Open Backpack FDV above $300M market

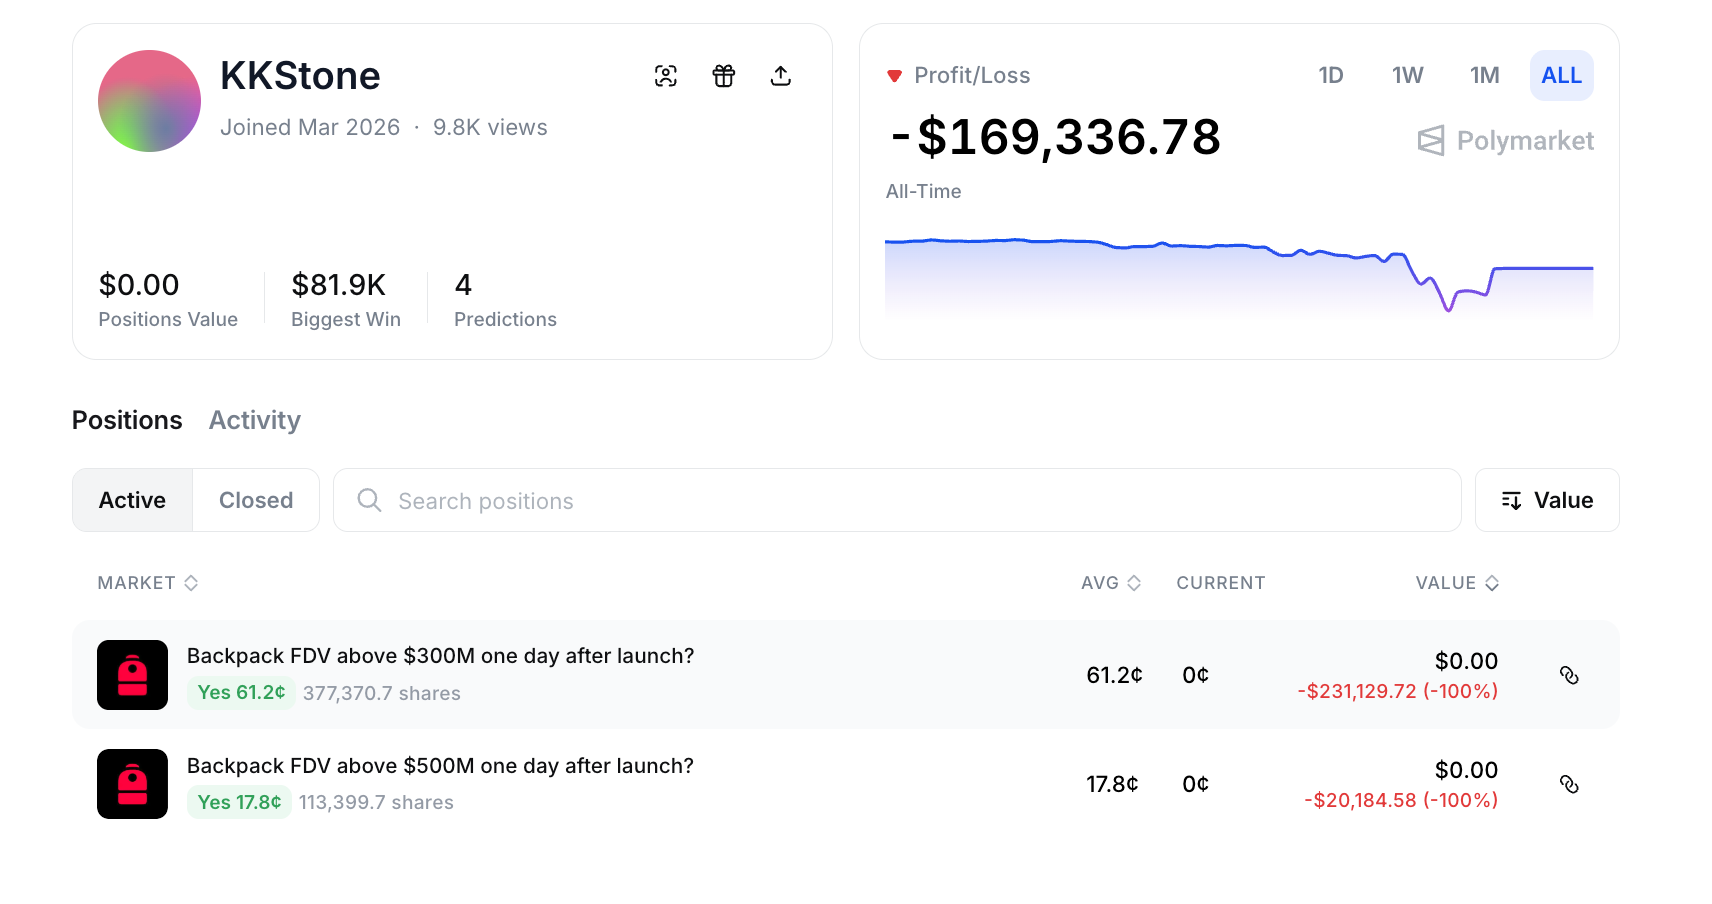[x=440, y=656]
